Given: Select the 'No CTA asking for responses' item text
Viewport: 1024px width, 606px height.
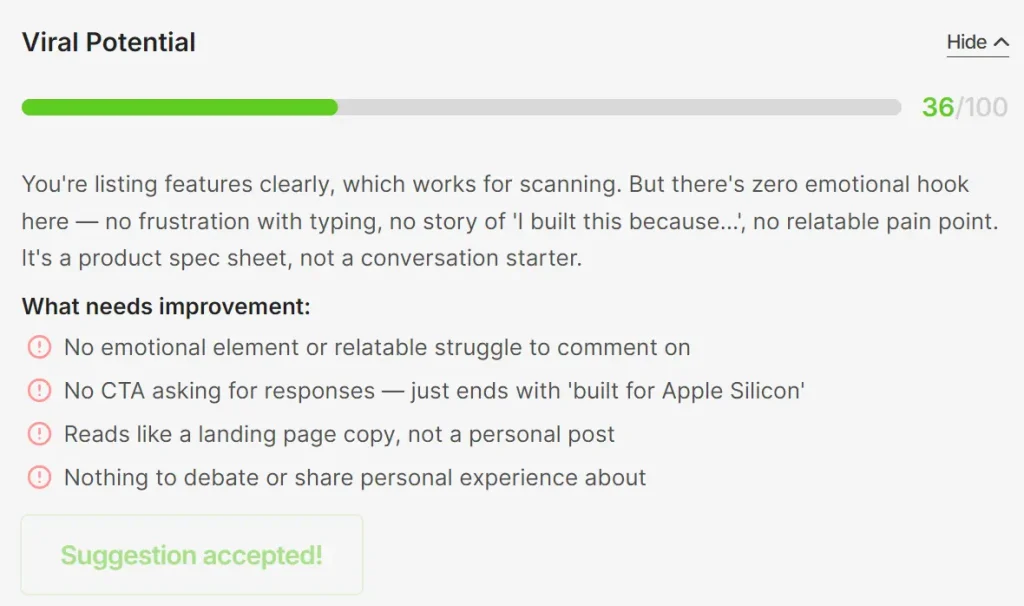Looking at the screenshot, I should click(434, 390).
